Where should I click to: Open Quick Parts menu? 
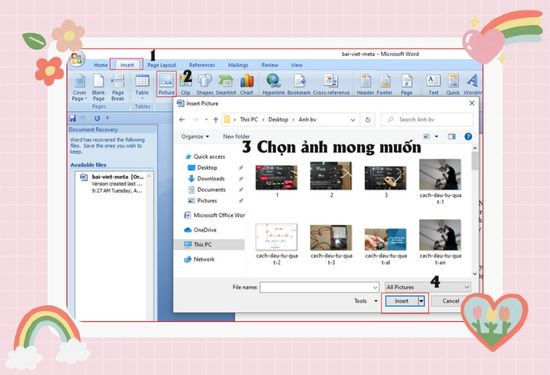pos(453,85)
